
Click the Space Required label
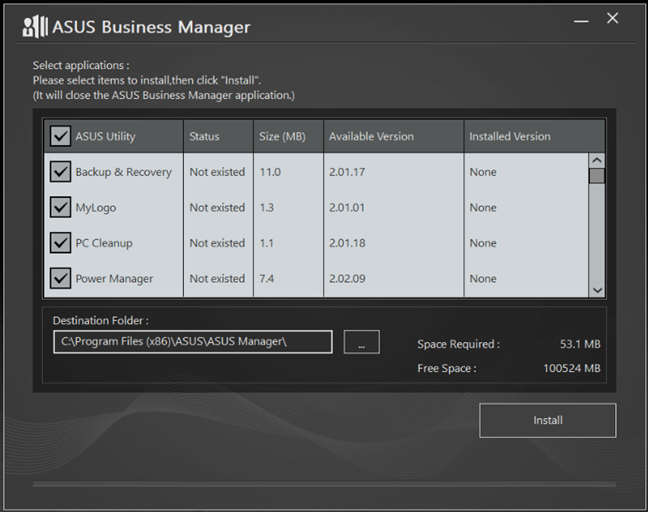[458, 344]
